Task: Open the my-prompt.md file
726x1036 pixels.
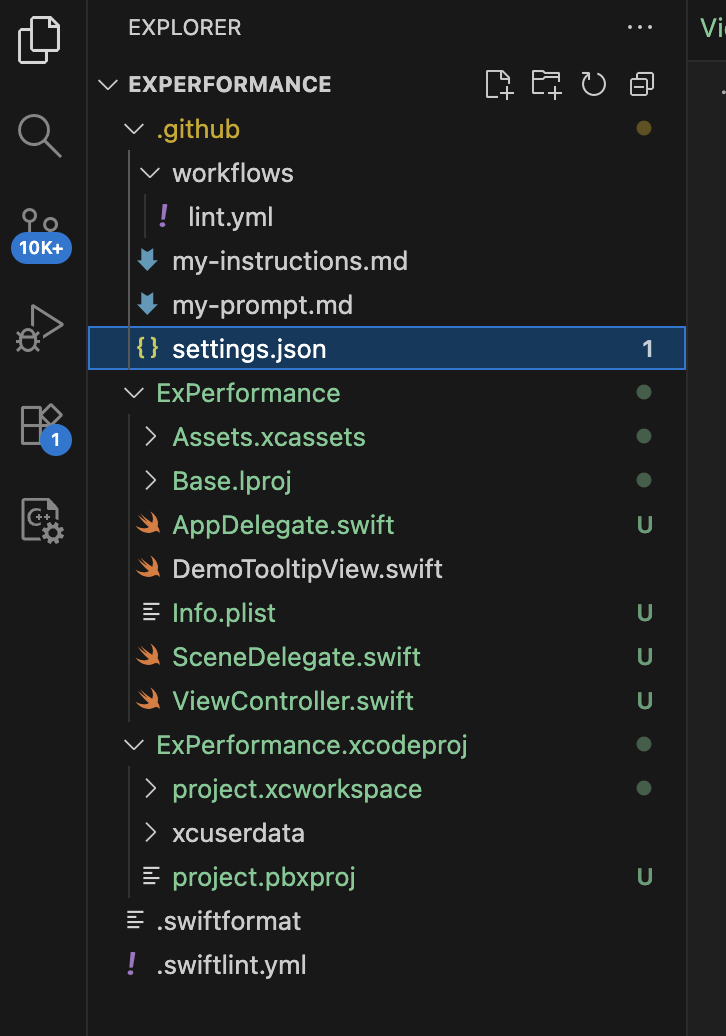Action: point(262,305)
